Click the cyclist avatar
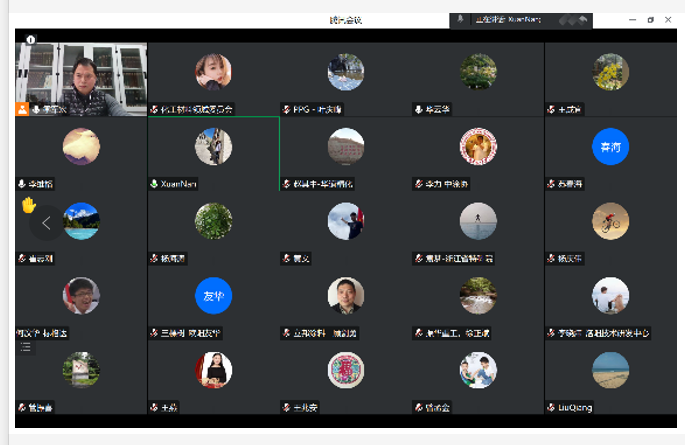 (610, 221)
